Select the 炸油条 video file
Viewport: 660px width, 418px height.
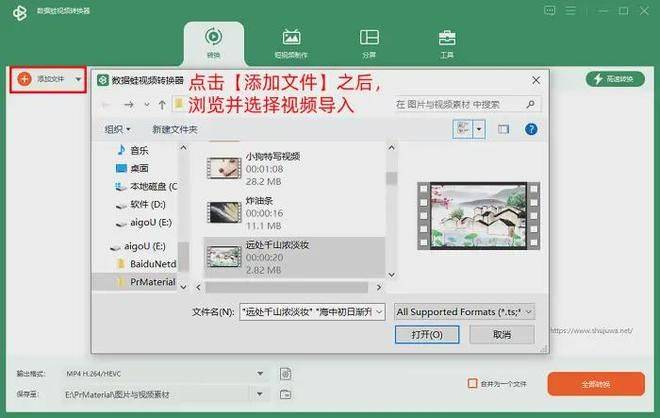click(x=294, y=213)
